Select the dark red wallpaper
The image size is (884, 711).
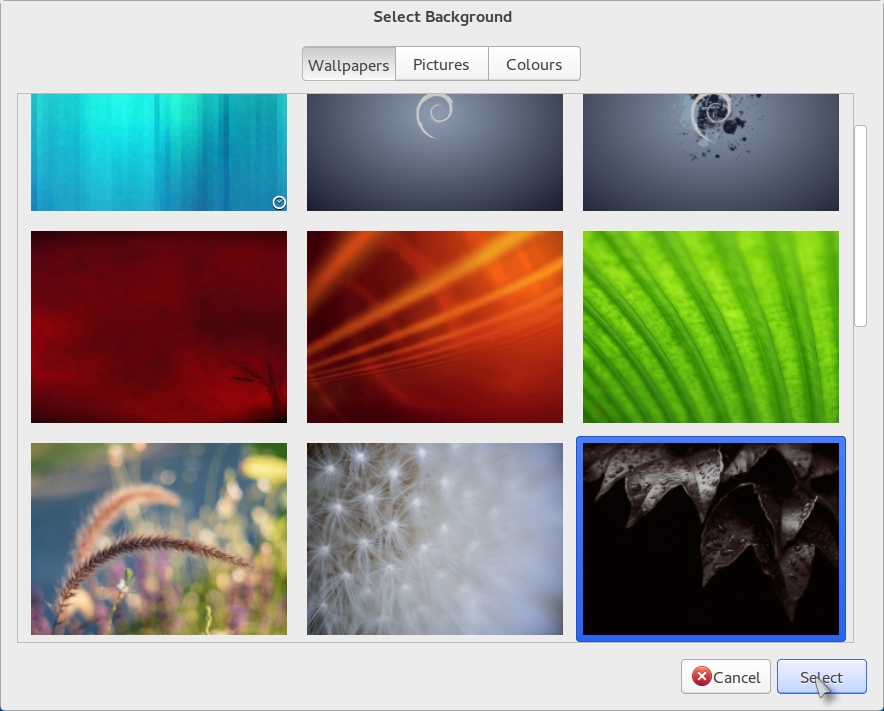[x=158, y=327]
